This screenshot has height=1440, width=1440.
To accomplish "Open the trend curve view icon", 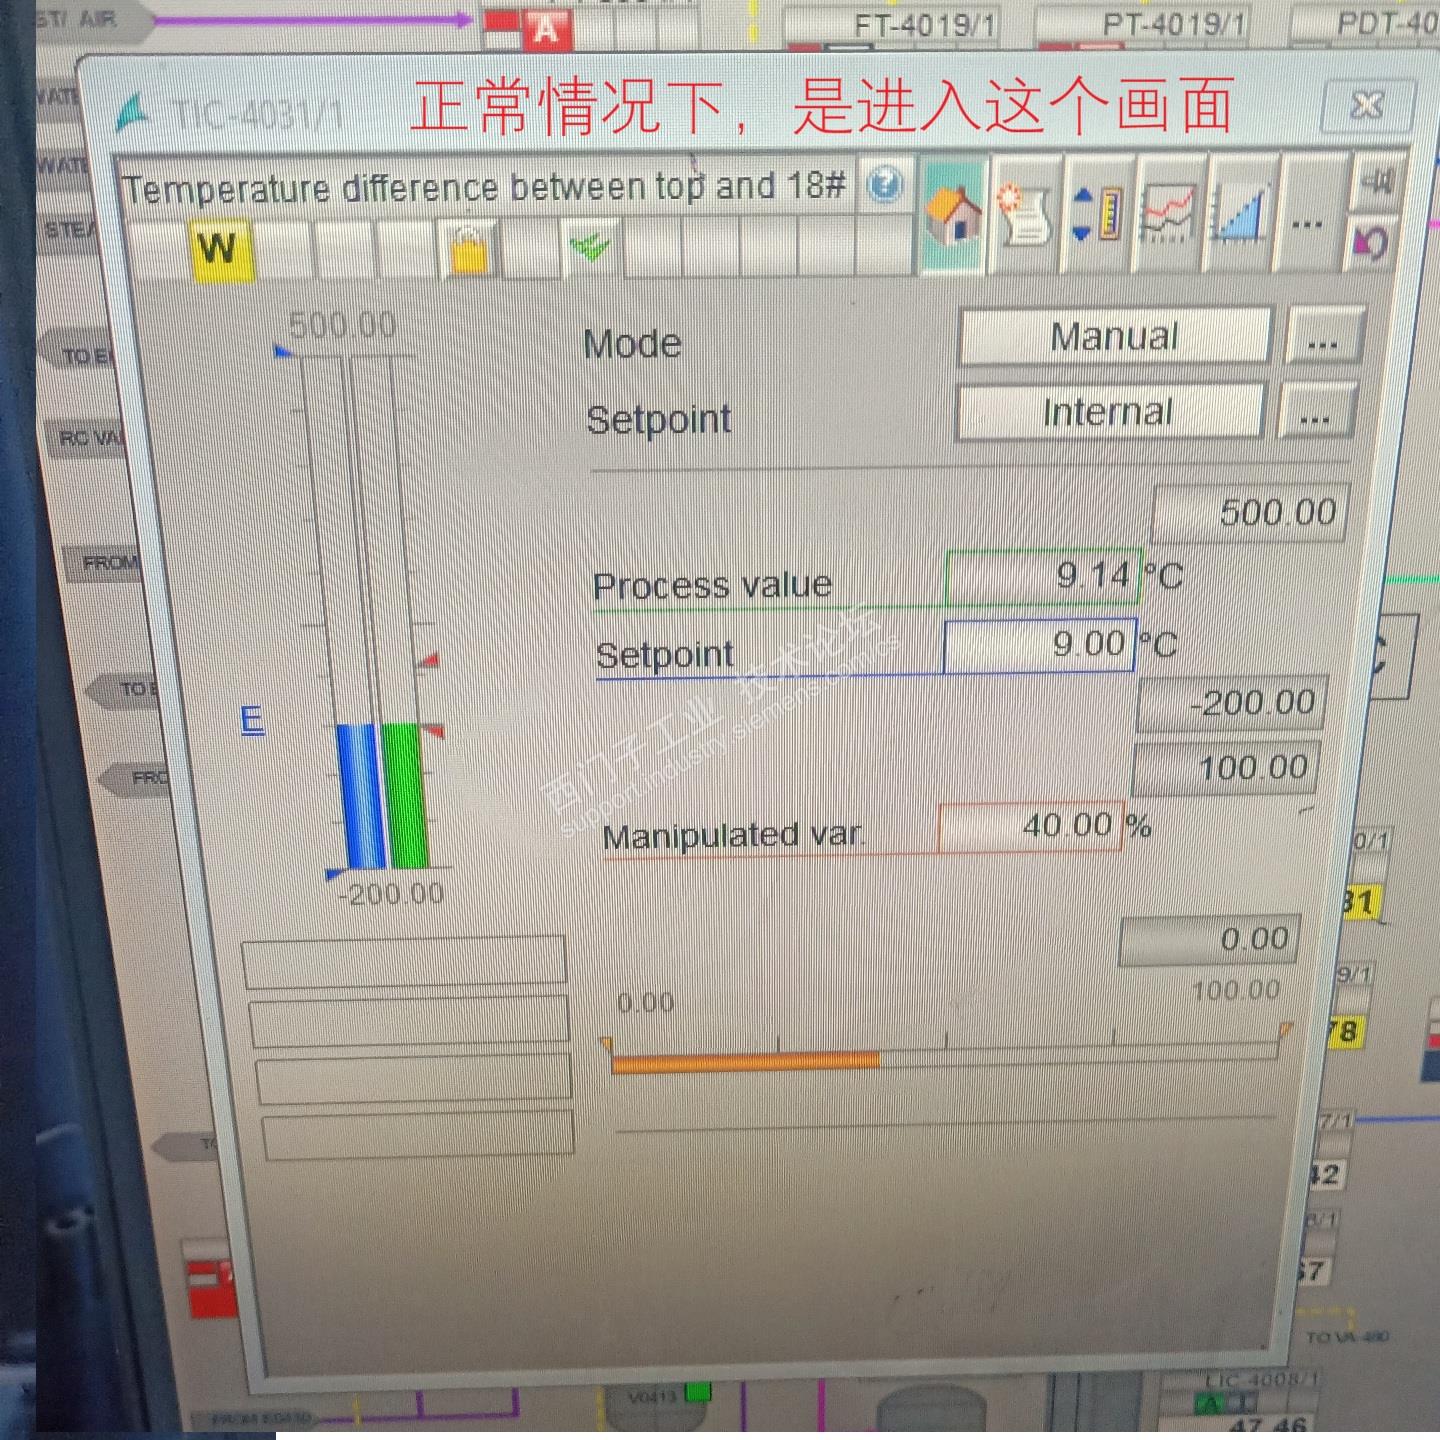I will (x=1168, y=214).
